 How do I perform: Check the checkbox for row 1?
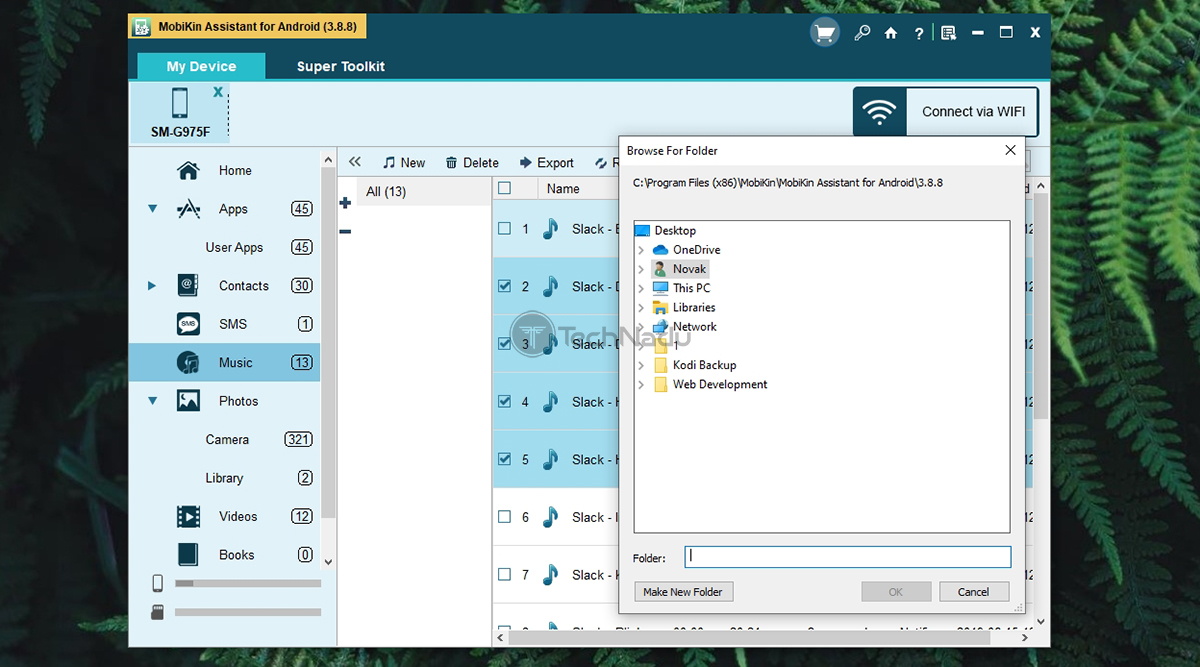(505, 229)
